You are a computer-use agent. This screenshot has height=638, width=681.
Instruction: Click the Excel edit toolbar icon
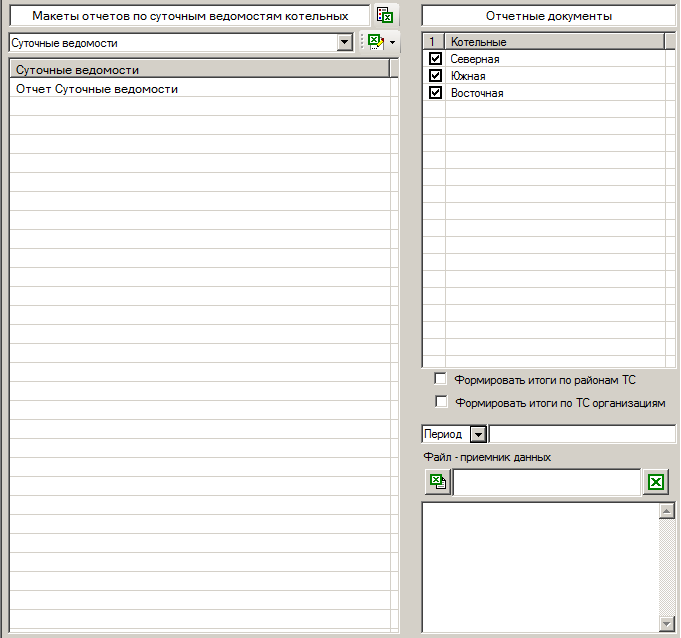(375, 42)
